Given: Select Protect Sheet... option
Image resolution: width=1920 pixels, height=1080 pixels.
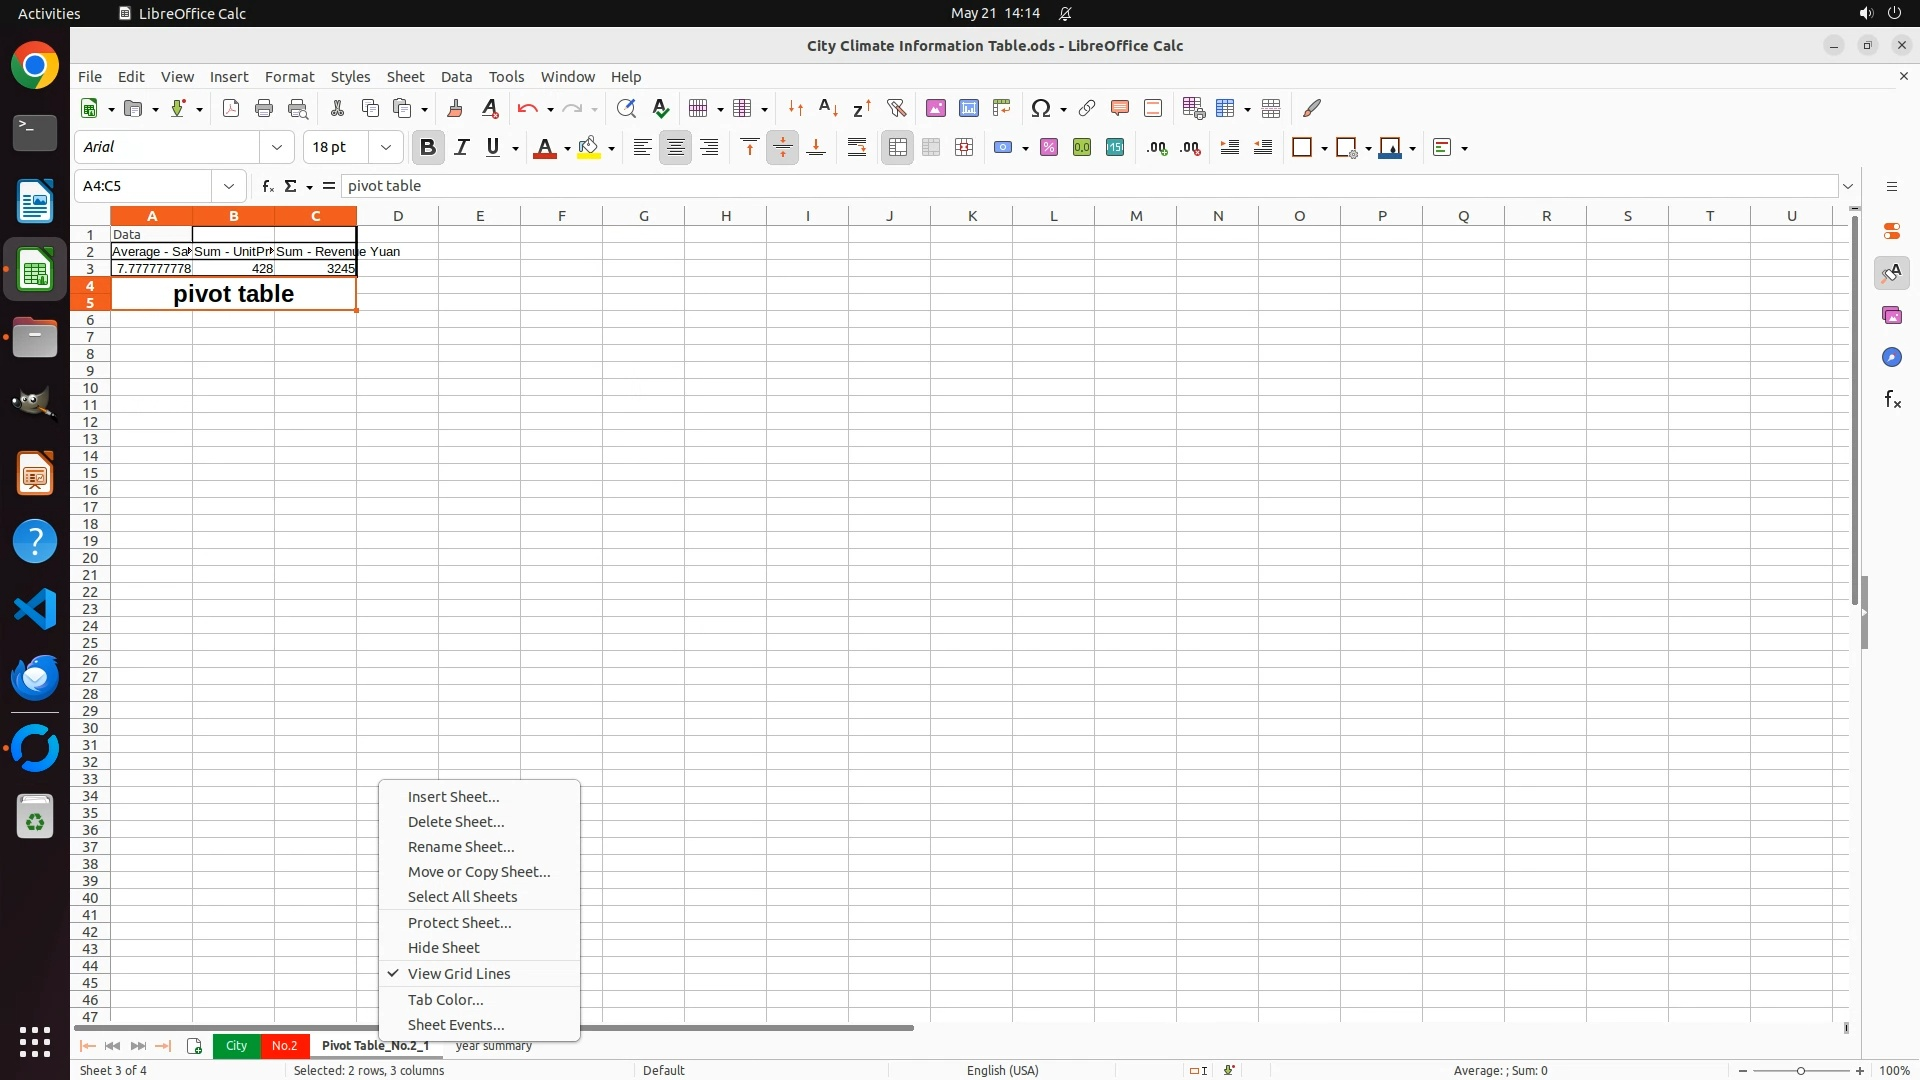Looking at the screenshot, I should 459,923.
